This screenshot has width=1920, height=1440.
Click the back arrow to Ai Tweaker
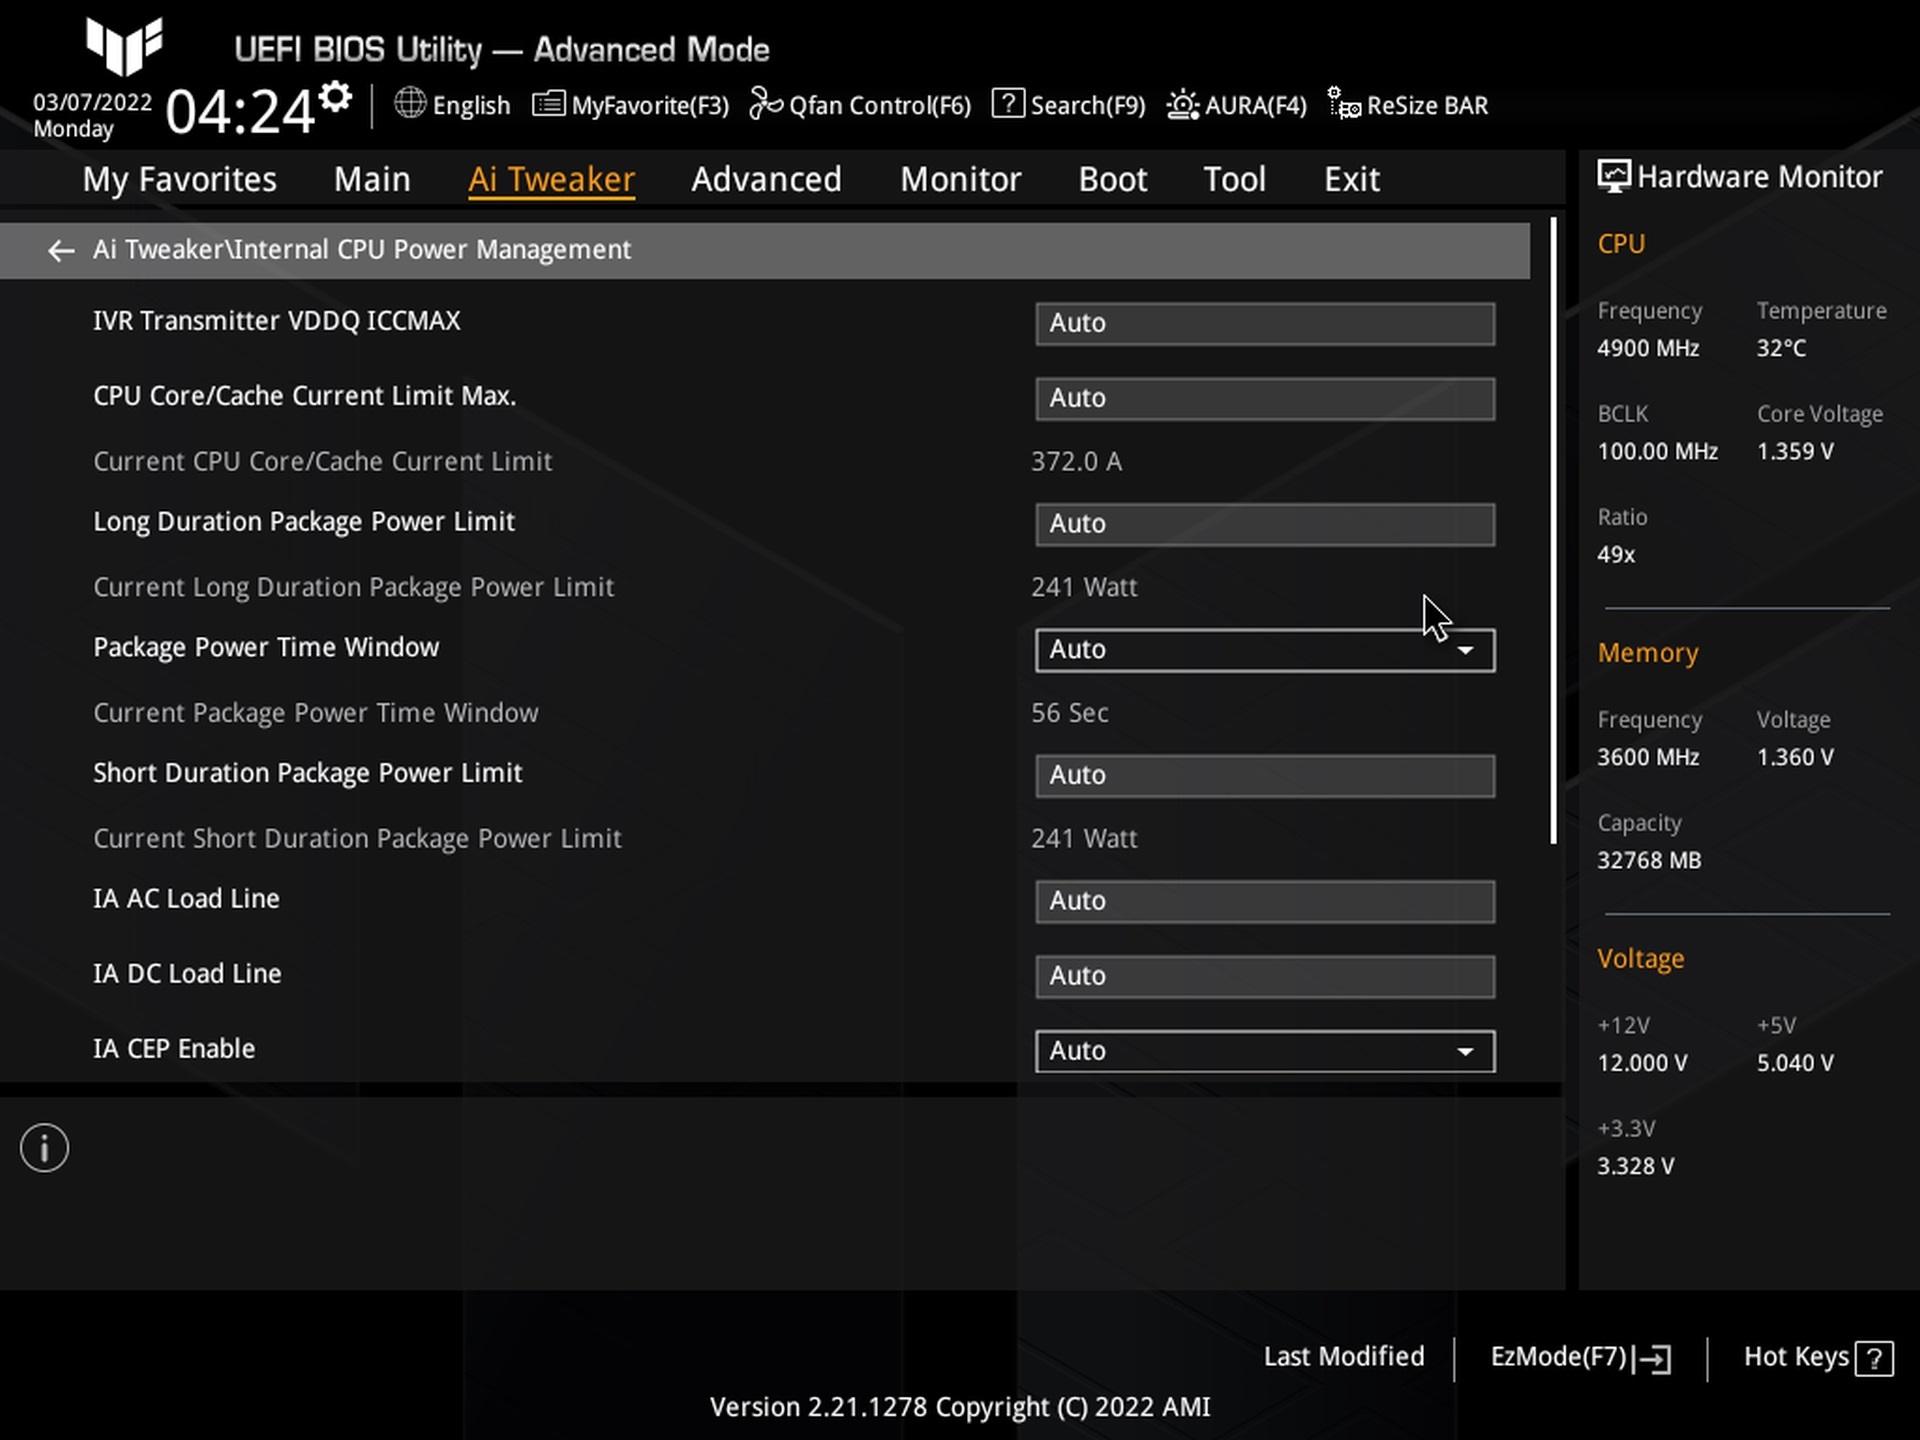(61, 250)
